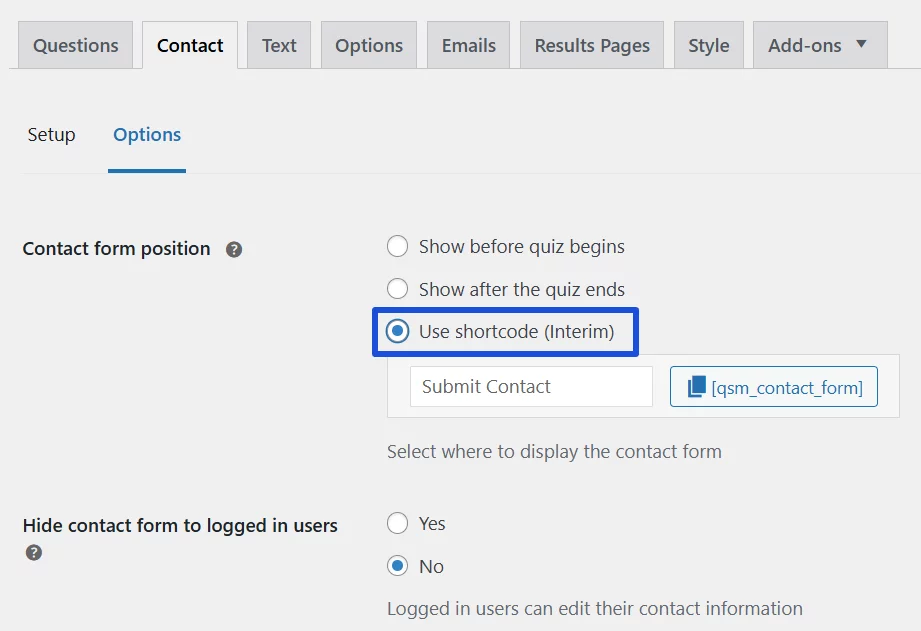Click the 'Contact form position' label
921x631 pixels.
tap(116, 249)
